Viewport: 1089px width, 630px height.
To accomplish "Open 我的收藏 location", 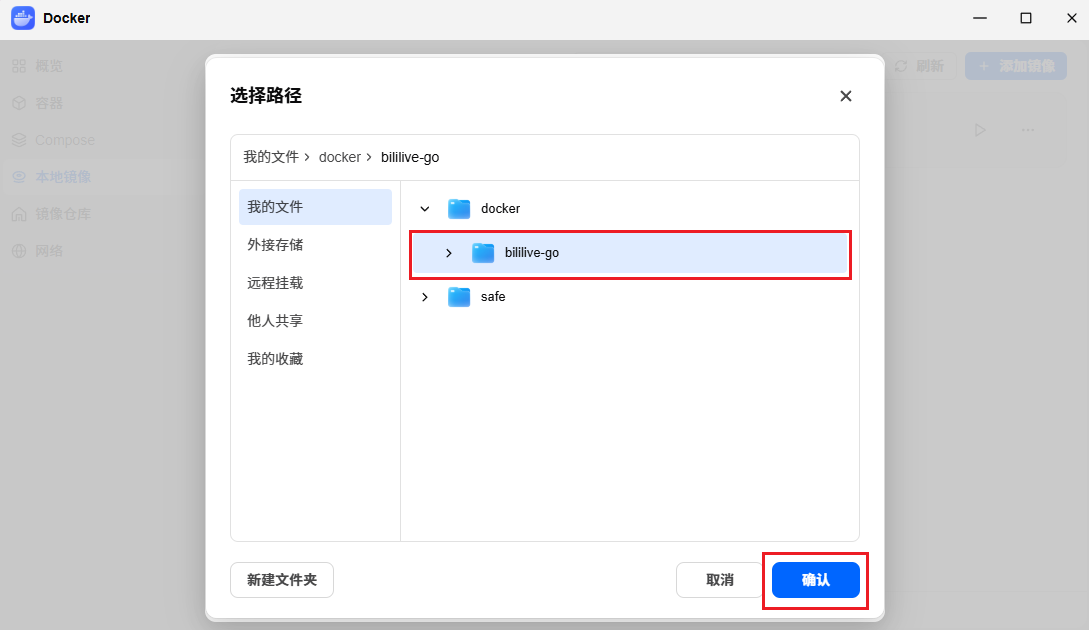I will (275, 359).
